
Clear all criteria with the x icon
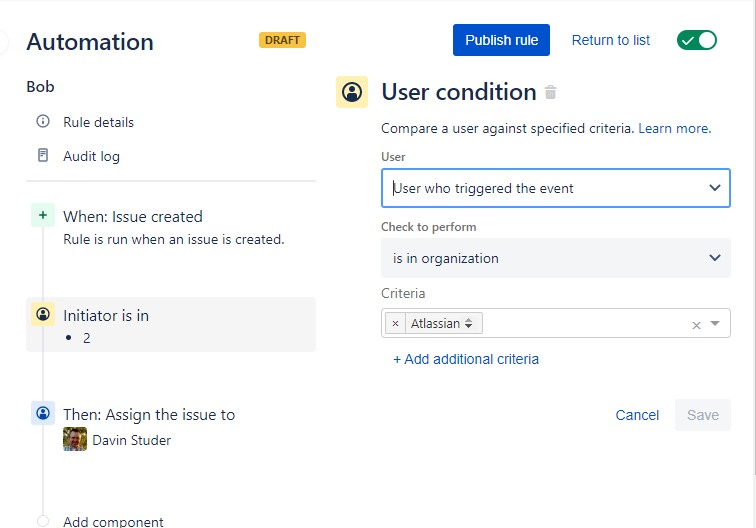coord(696,325)
